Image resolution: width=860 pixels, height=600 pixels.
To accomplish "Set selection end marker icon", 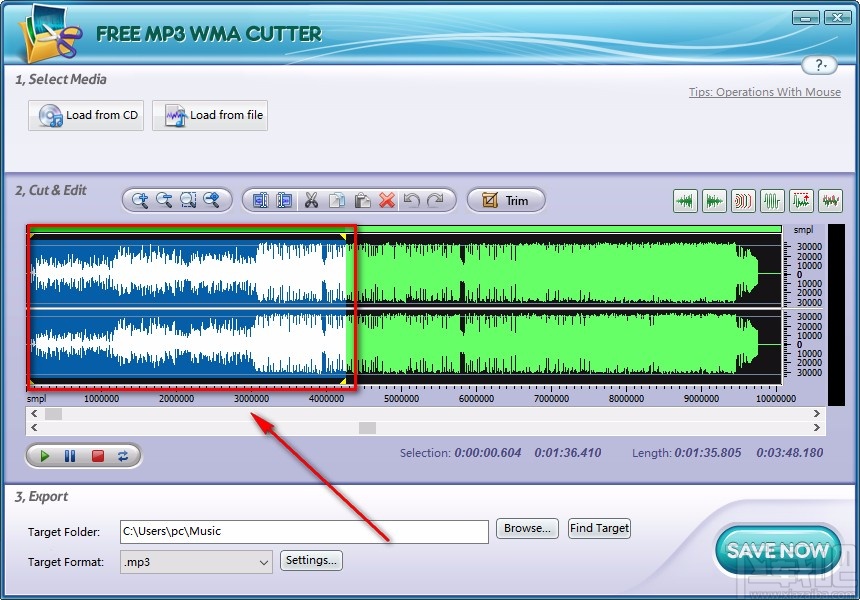I will 284,200.
